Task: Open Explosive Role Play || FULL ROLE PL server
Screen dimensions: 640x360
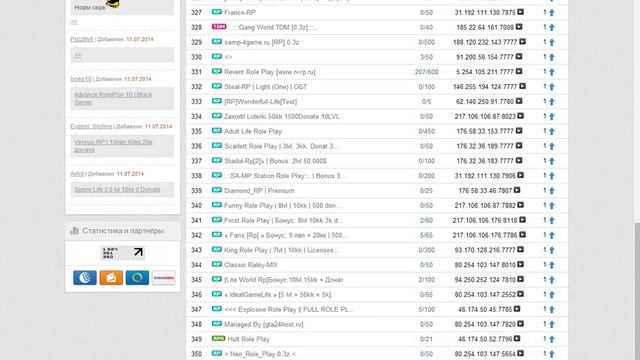Action: pyautogui.click(x=289, y=309)
